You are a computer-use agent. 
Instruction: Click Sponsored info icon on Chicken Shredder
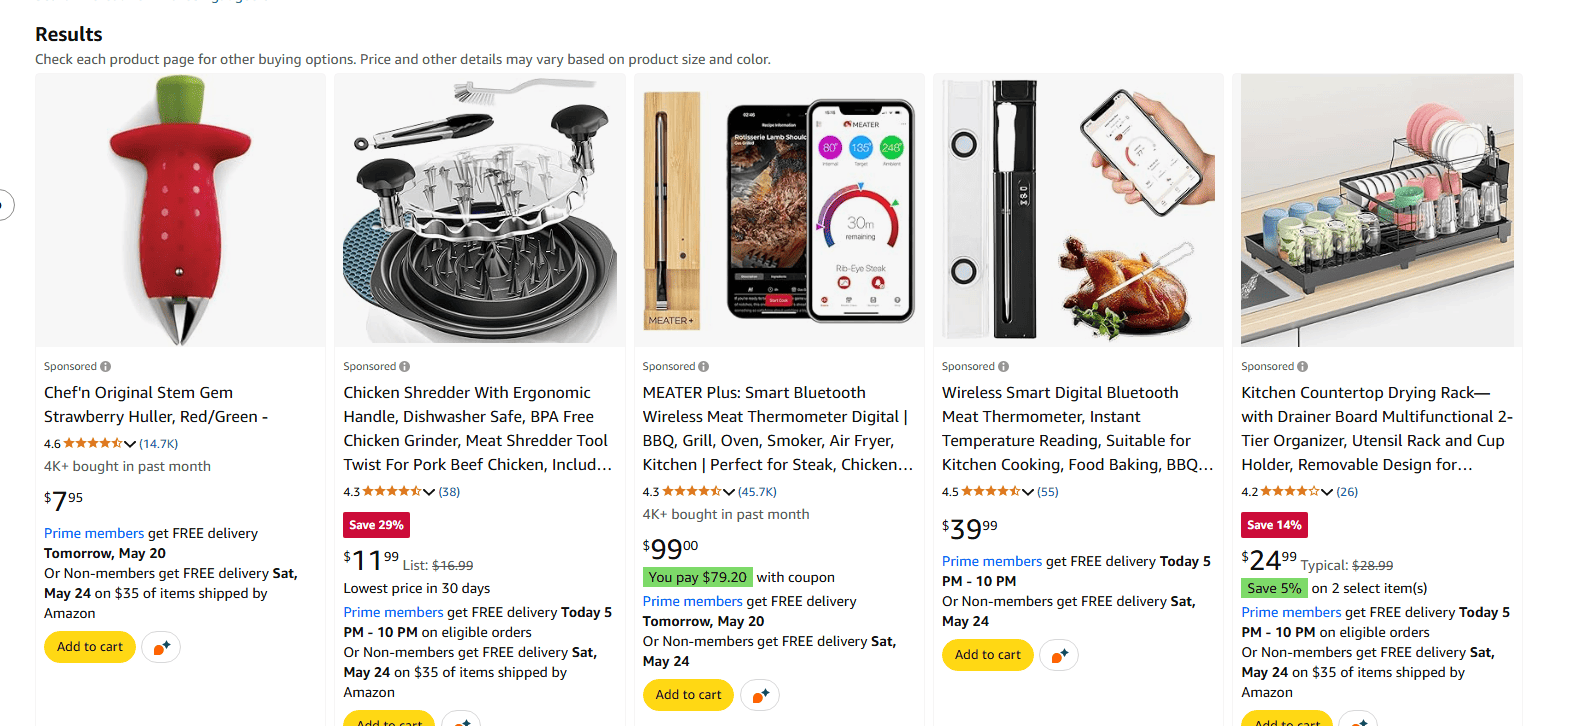(405, 367)
